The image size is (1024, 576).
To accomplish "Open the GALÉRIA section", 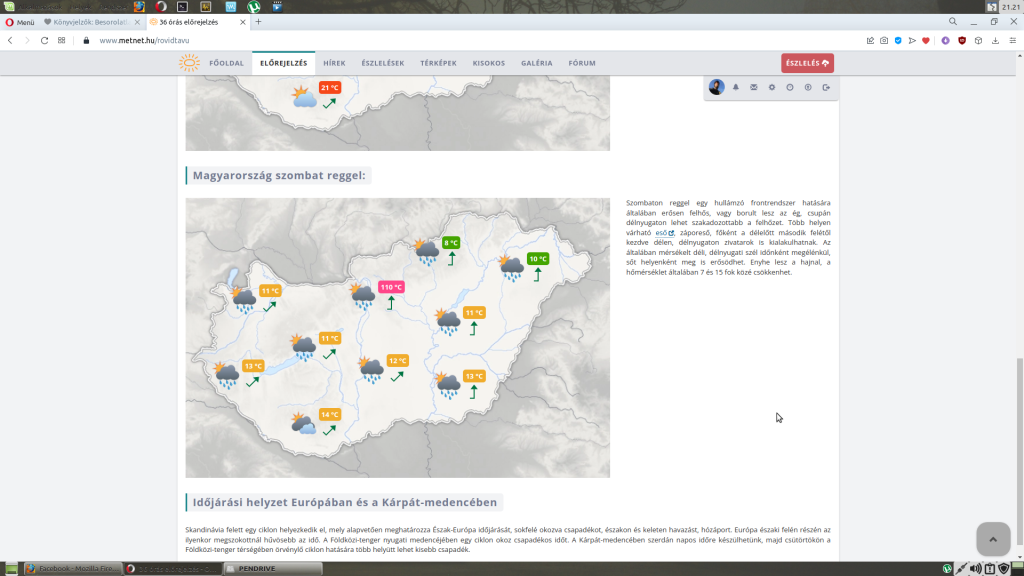I will coord(536,63).
